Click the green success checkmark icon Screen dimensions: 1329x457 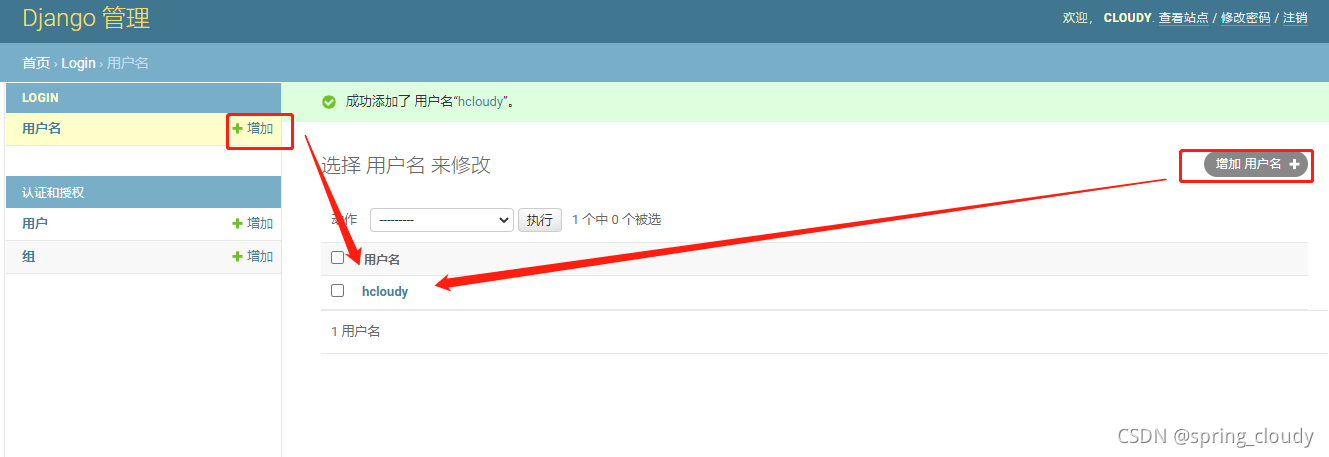329,102
